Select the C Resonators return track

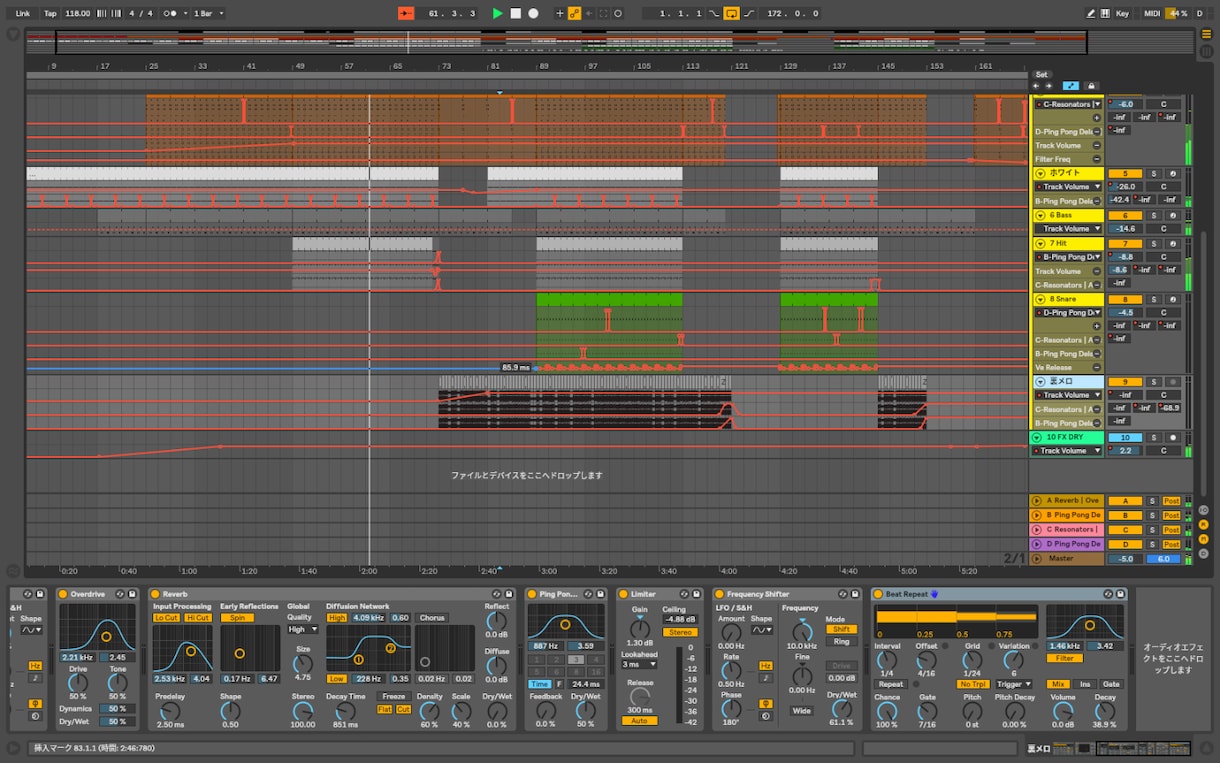pyautogui.click(x=1072, y=529)
